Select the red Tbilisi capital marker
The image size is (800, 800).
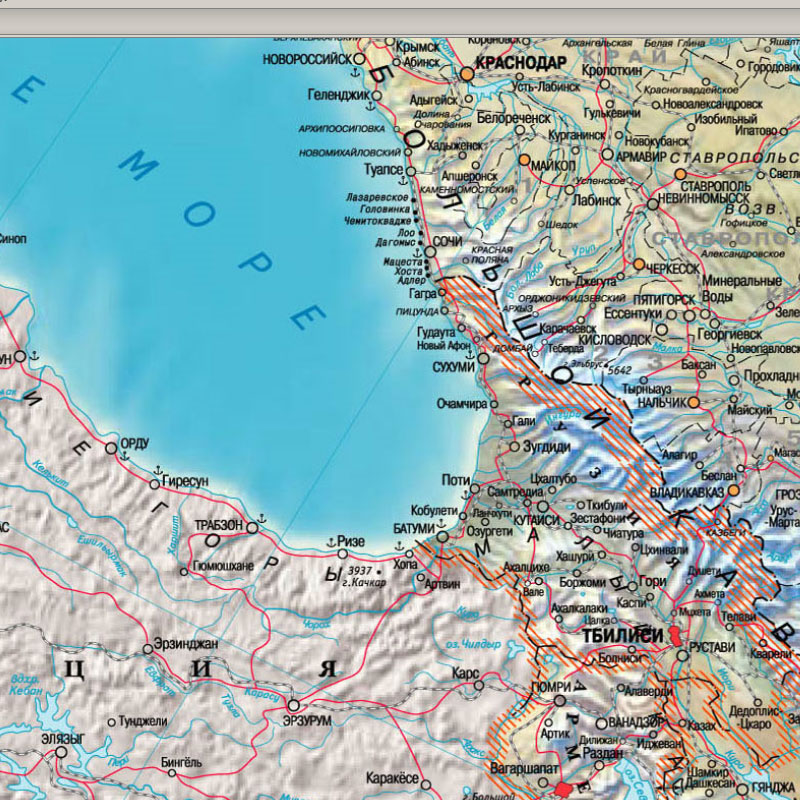[x=673, y=635]
